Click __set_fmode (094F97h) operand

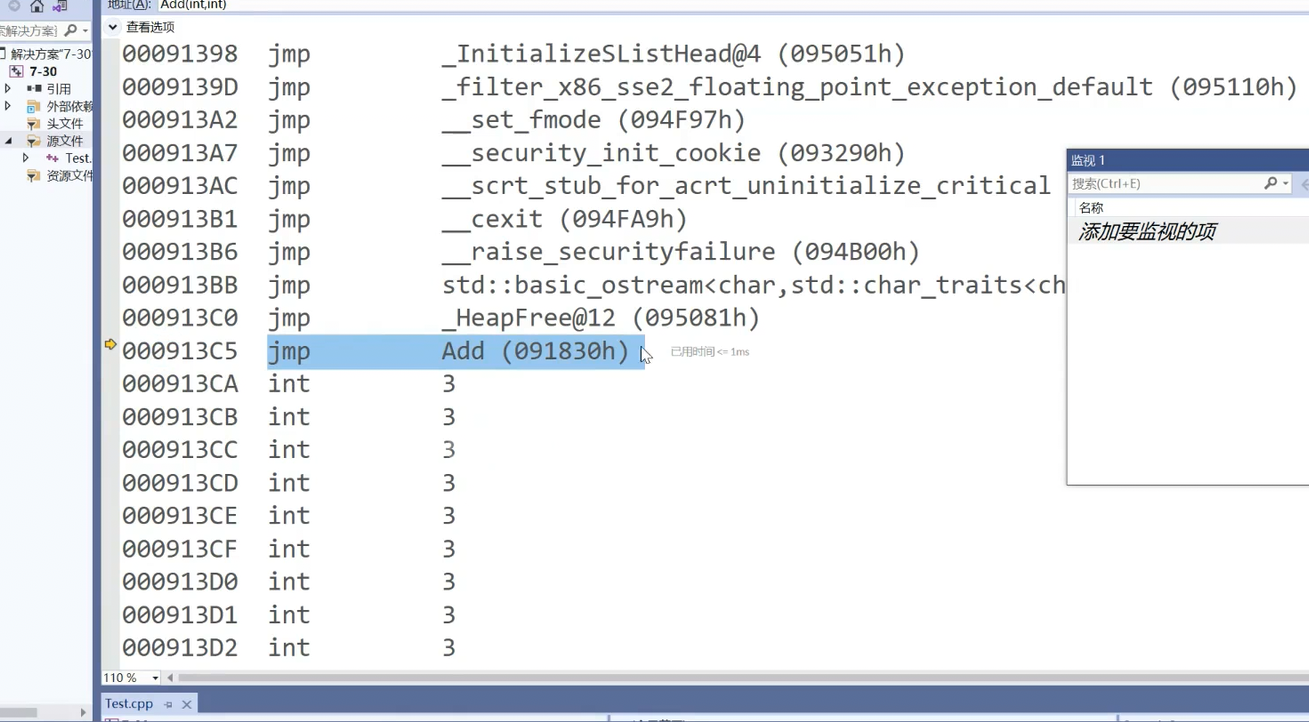point(594,120)
